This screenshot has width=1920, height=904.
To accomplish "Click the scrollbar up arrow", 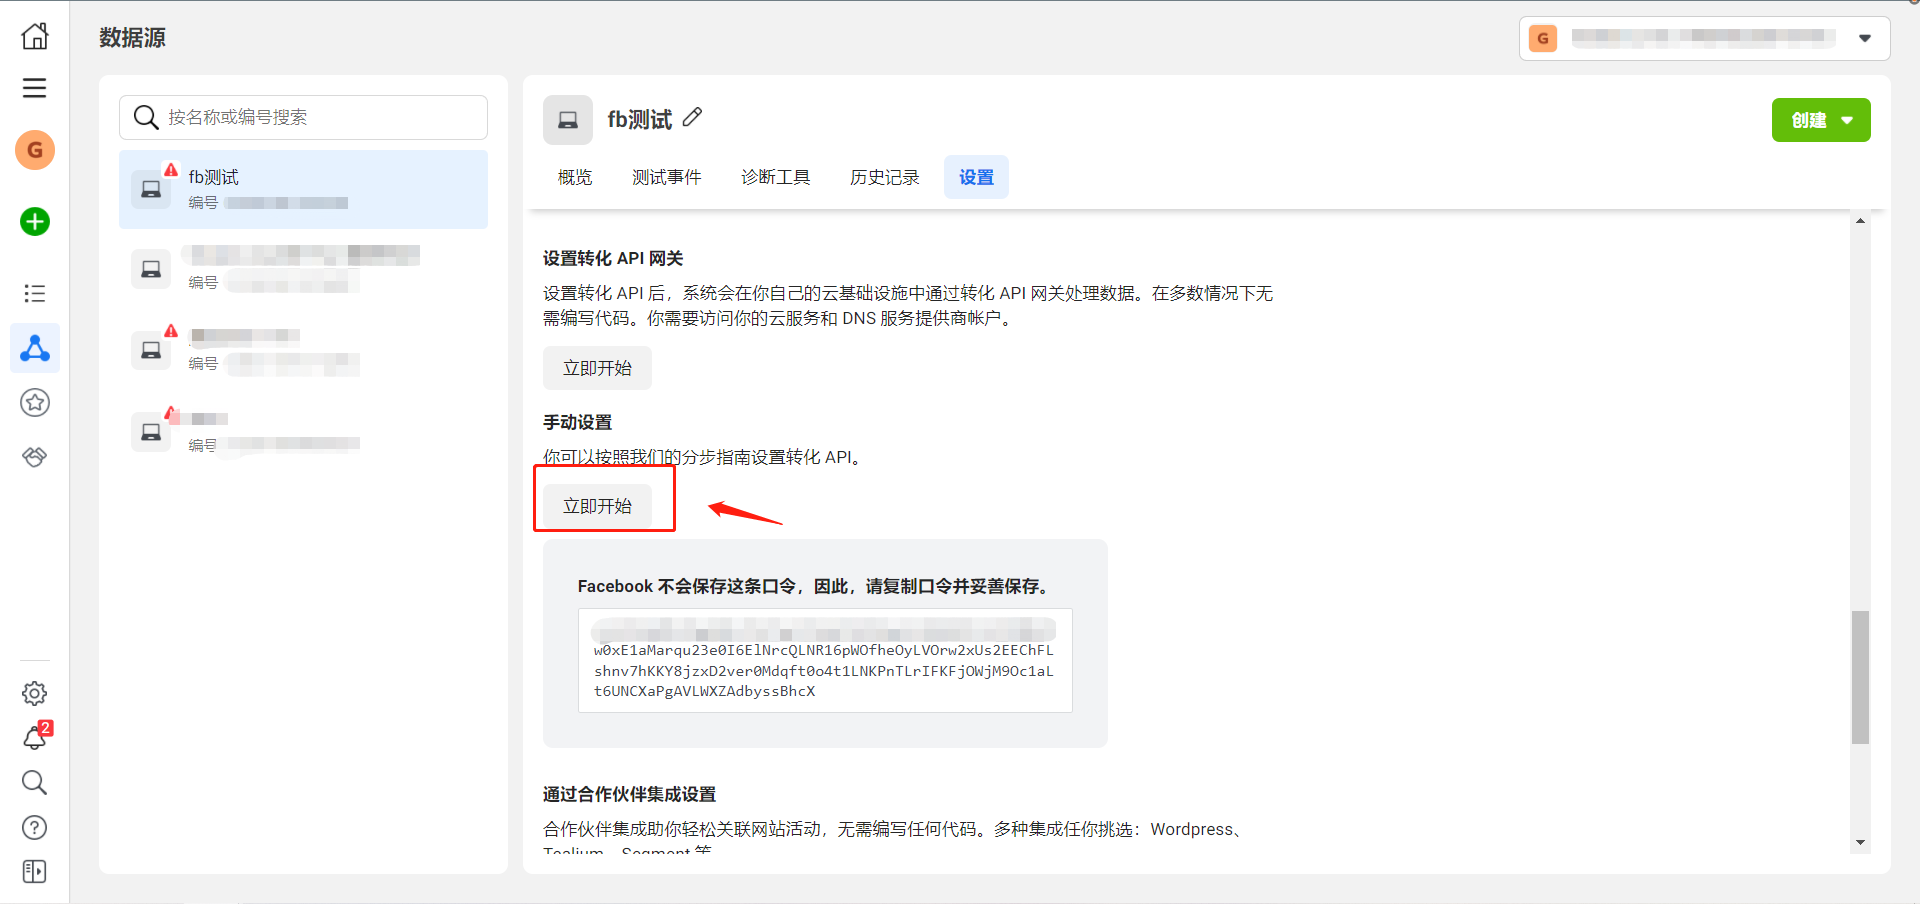I will tap(1860, 220).
